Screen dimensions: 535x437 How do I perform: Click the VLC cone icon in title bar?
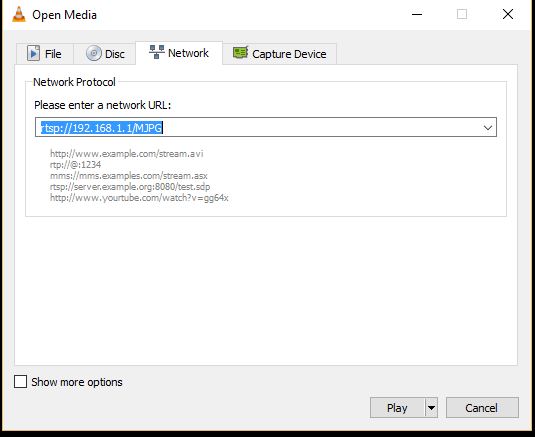(x=19, y=14)
